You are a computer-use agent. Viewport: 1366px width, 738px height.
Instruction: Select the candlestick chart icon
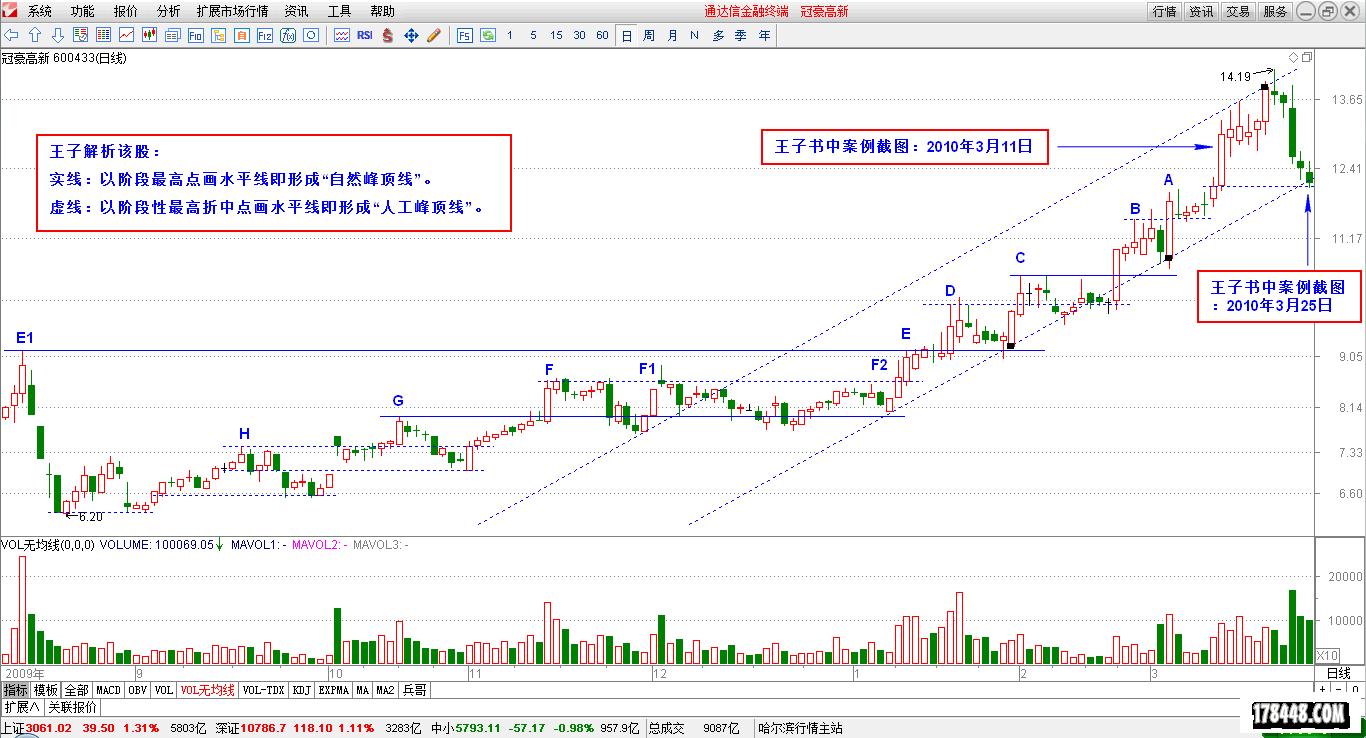150,35
